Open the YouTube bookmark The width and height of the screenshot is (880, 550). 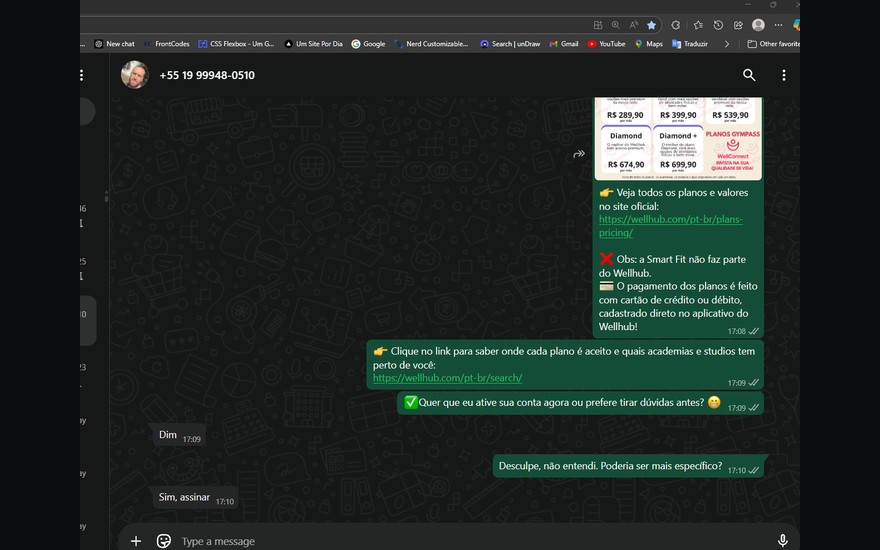pos(606,44)
